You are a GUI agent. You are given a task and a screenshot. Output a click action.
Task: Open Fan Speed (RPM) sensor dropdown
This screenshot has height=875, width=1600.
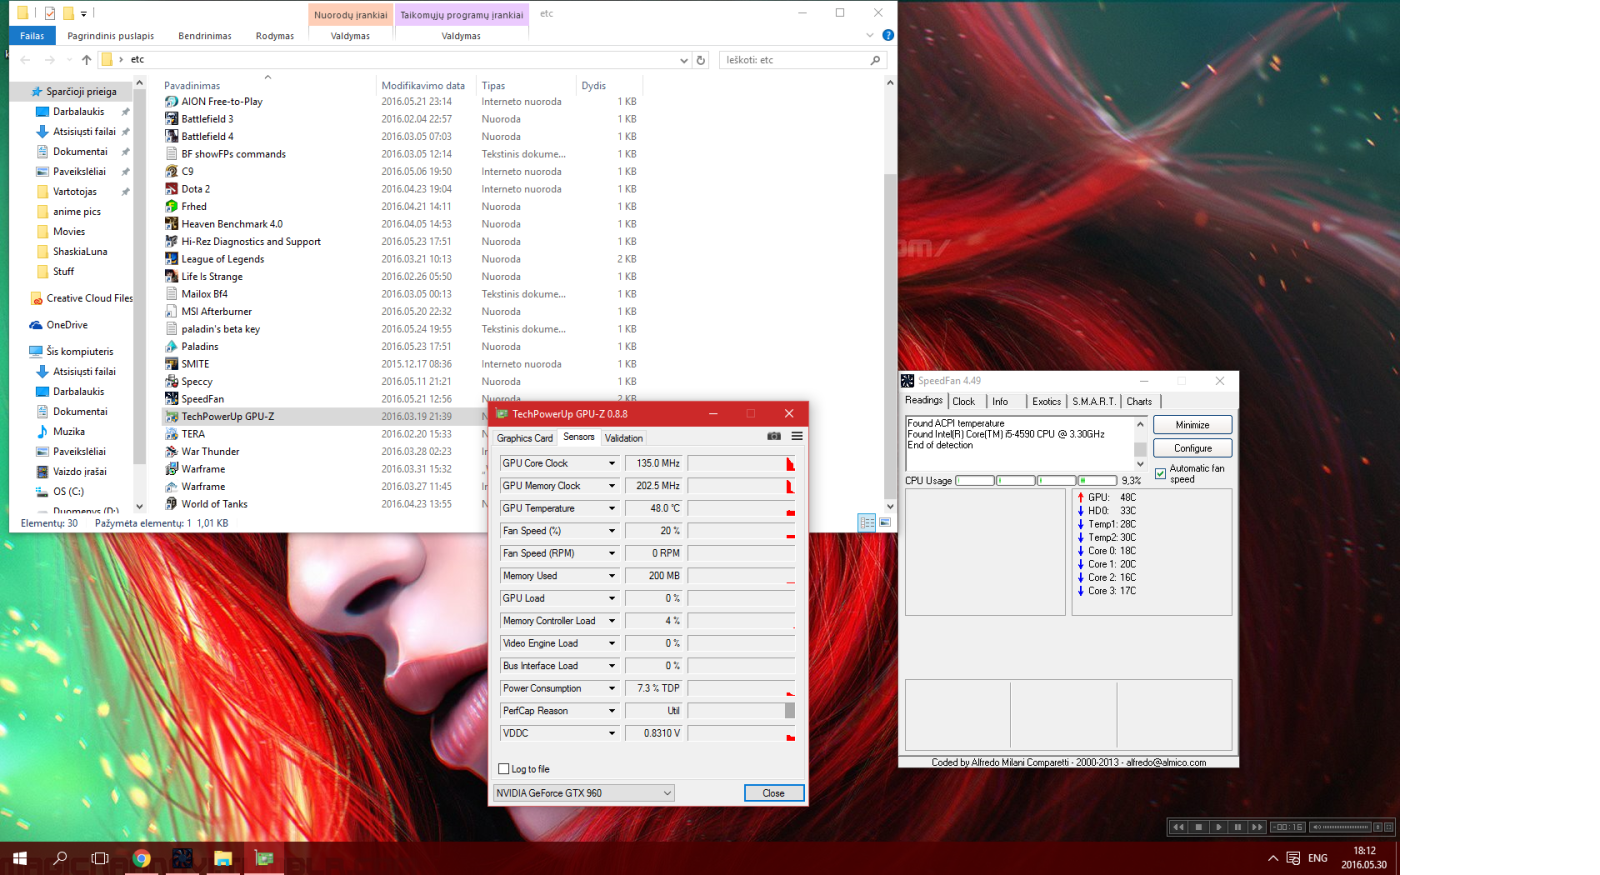612,553
